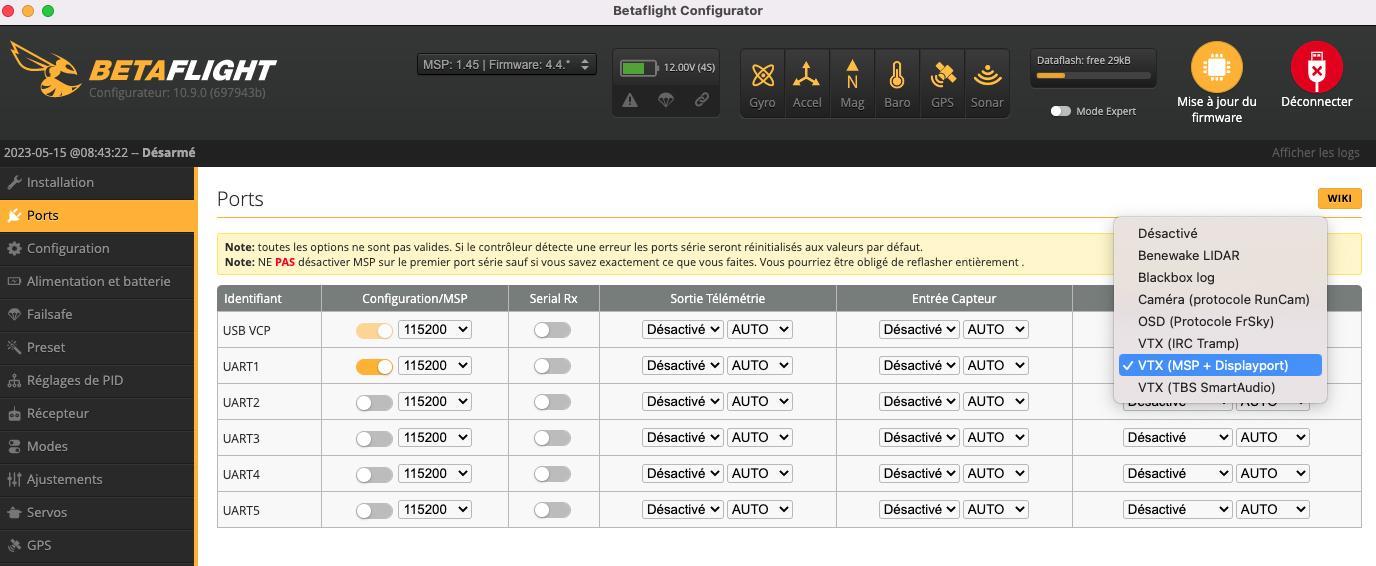Open the Ajustements tab

pyautogui.click(x=97, y=479)
